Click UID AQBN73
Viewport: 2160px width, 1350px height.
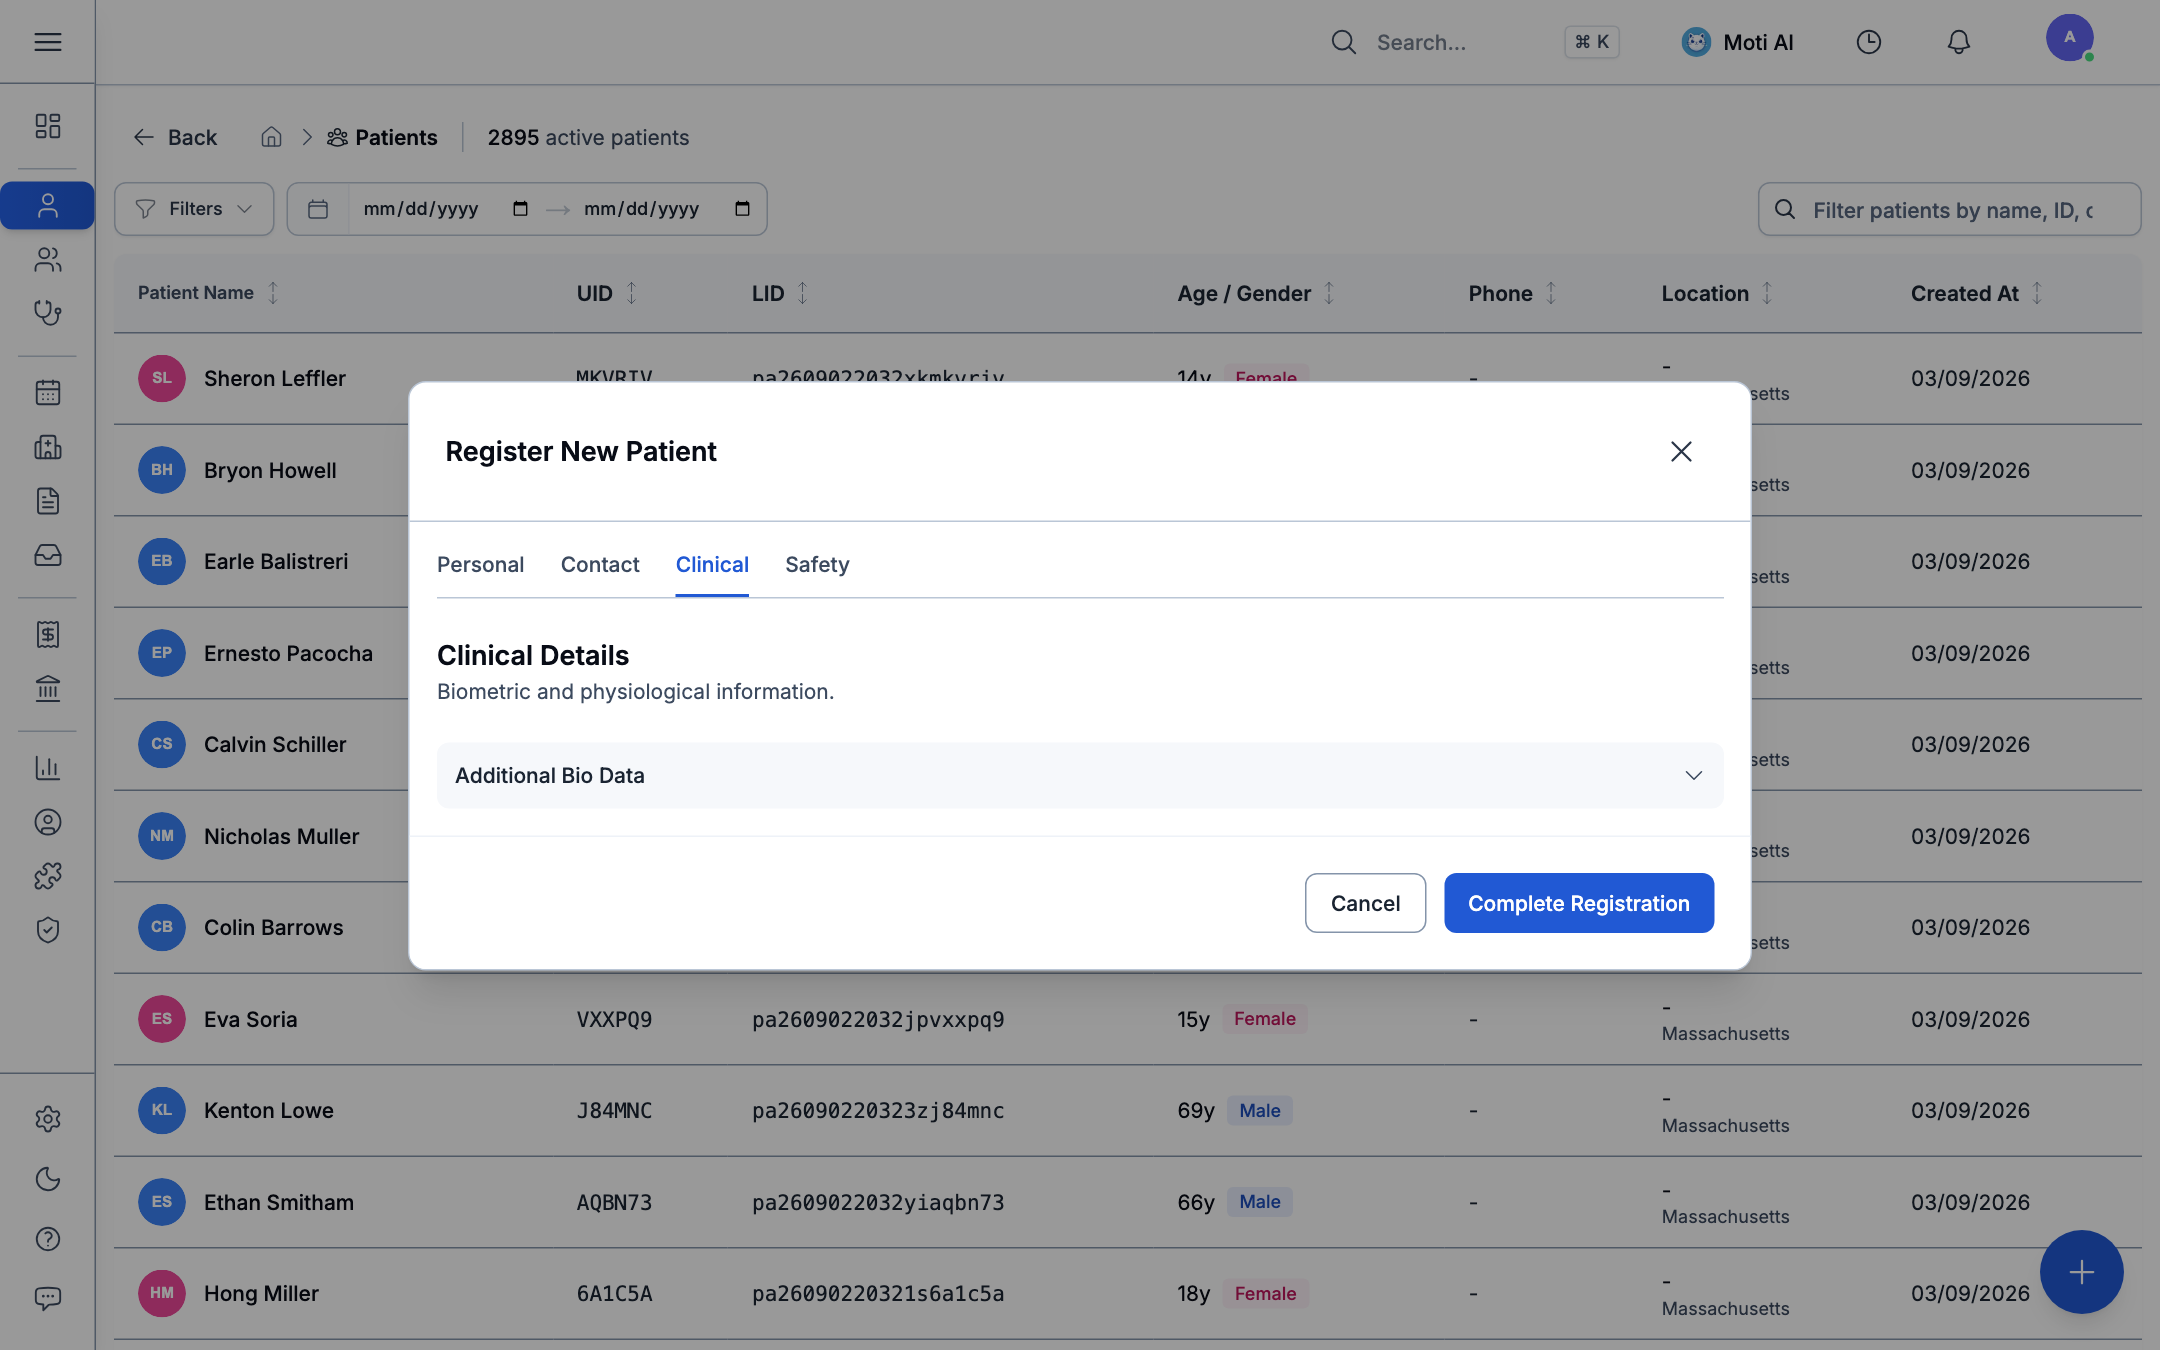tap(614, 1202)
